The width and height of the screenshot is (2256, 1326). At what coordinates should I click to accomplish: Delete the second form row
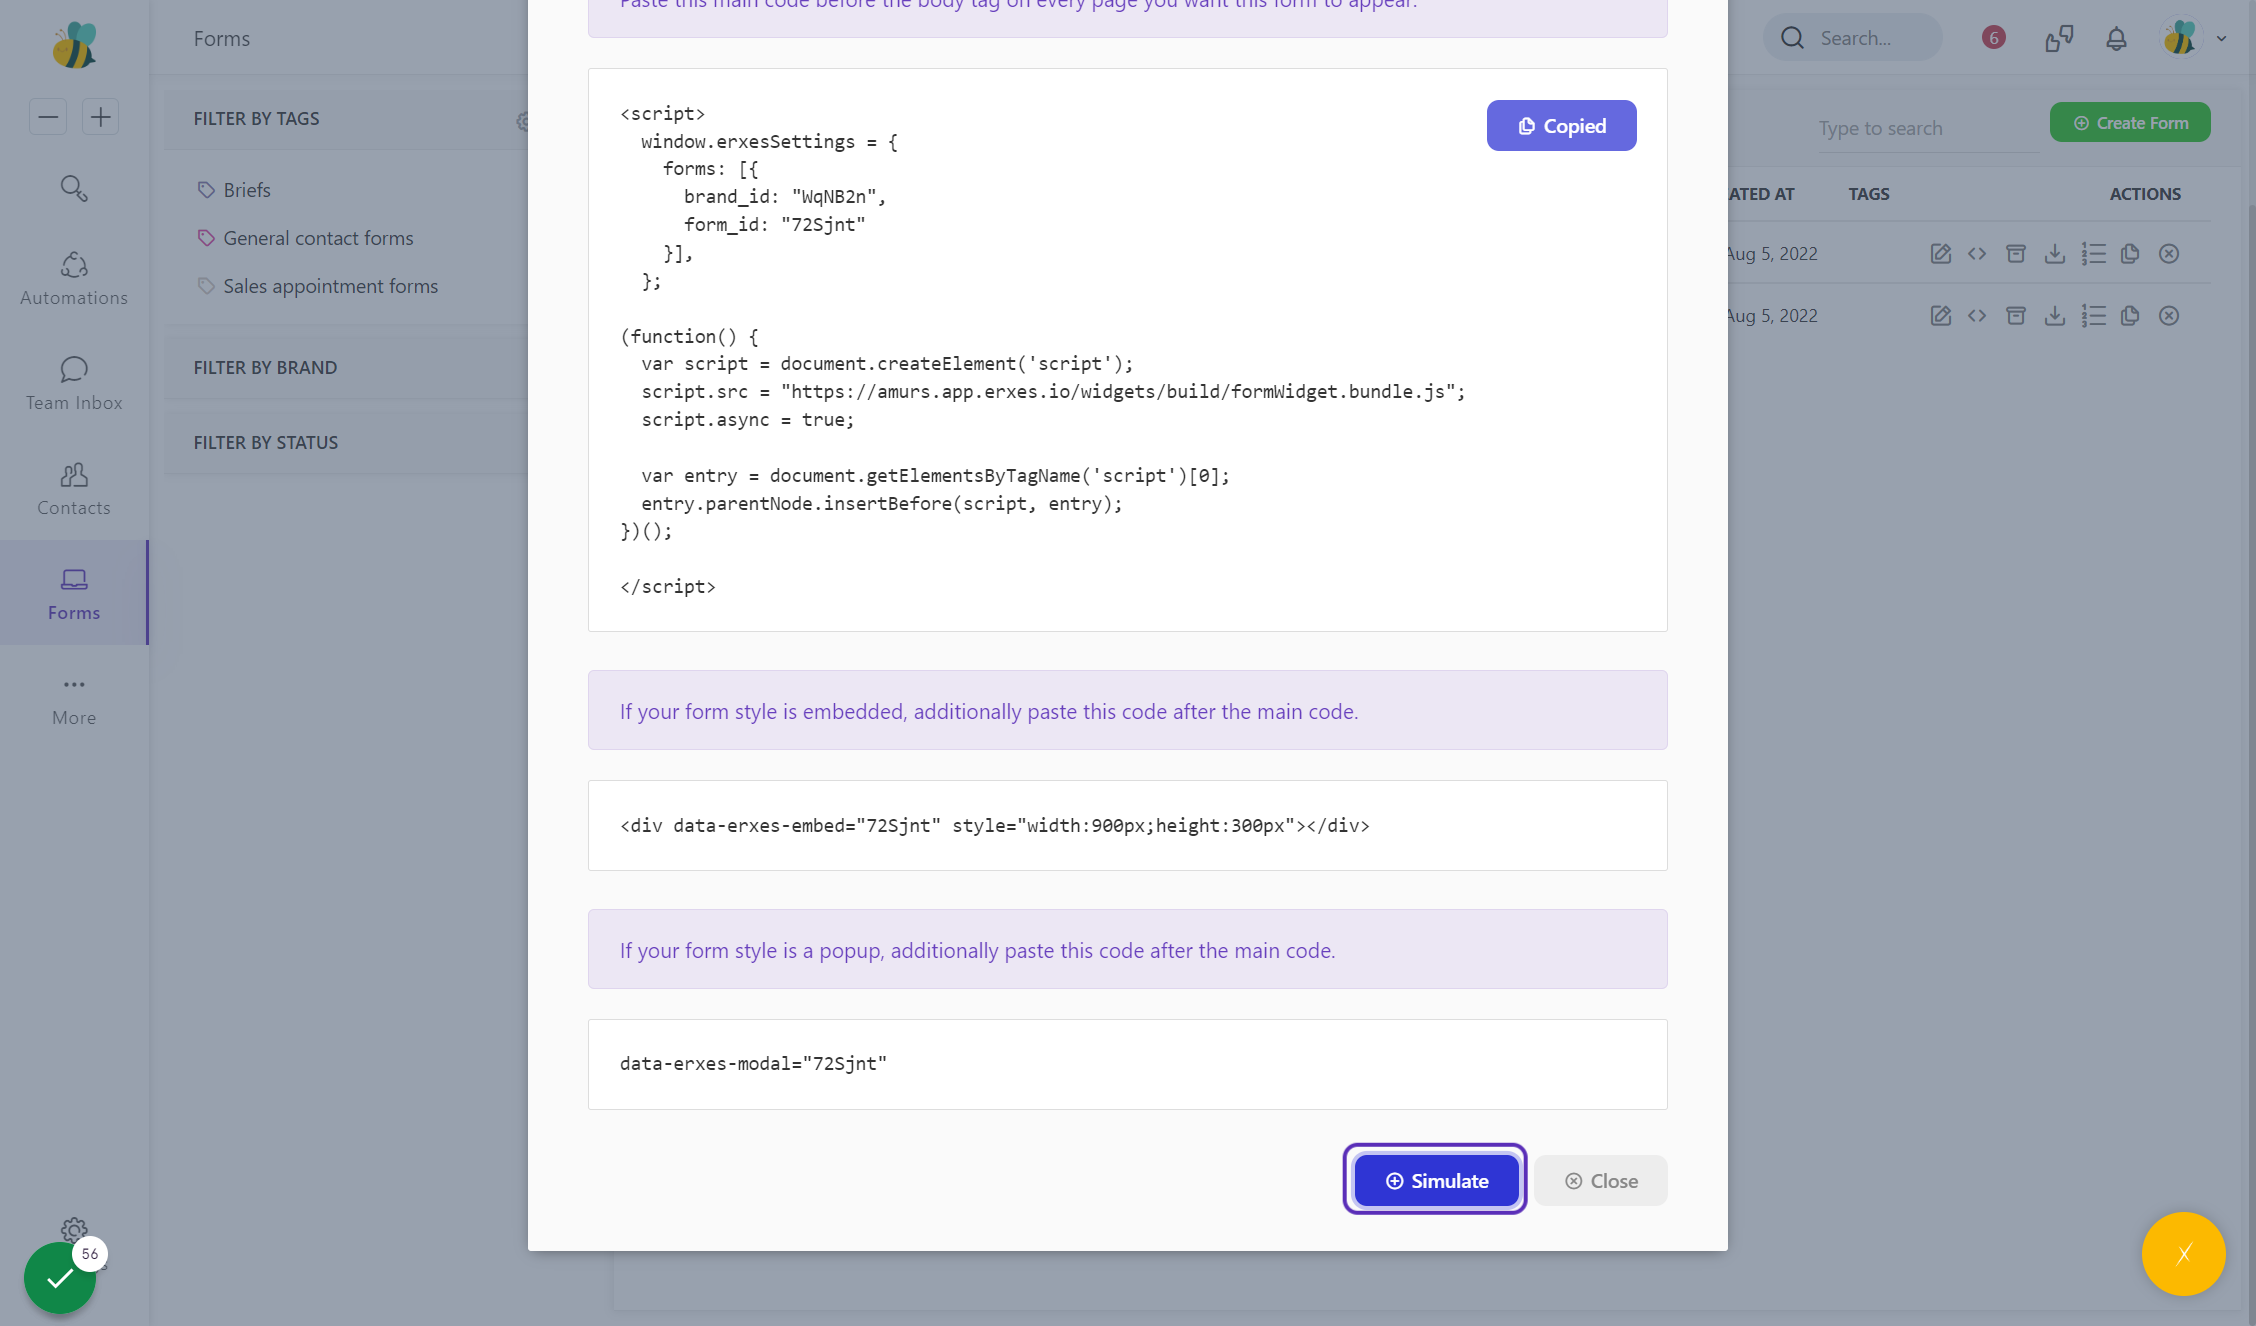click(2168, 316)
